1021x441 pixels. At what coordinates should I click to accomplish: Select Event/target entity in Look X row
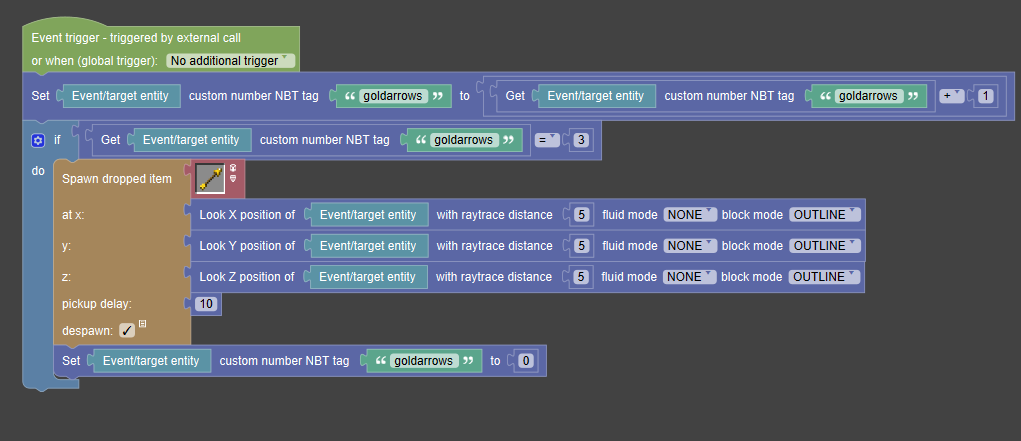[x=368, y=214]
